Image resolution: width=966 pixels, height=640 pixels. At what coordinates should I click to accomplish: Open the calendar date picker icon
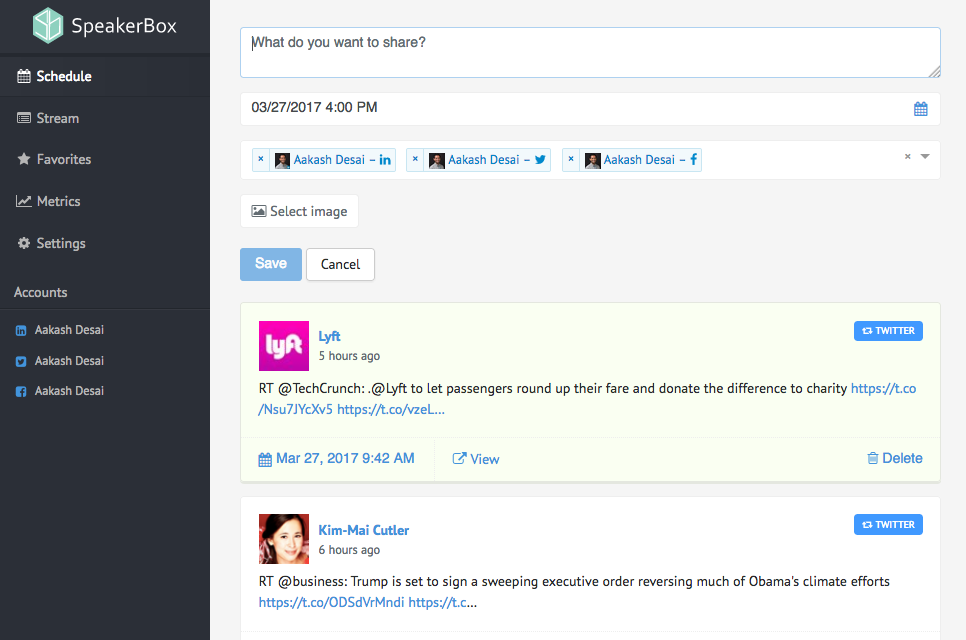tap(920, 109)
